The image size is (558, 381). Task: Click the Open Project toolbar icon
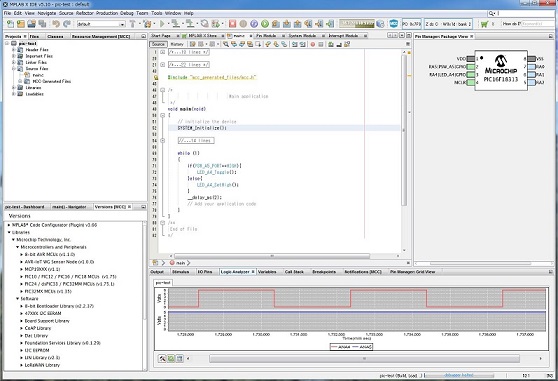click(x=31, y=24)
